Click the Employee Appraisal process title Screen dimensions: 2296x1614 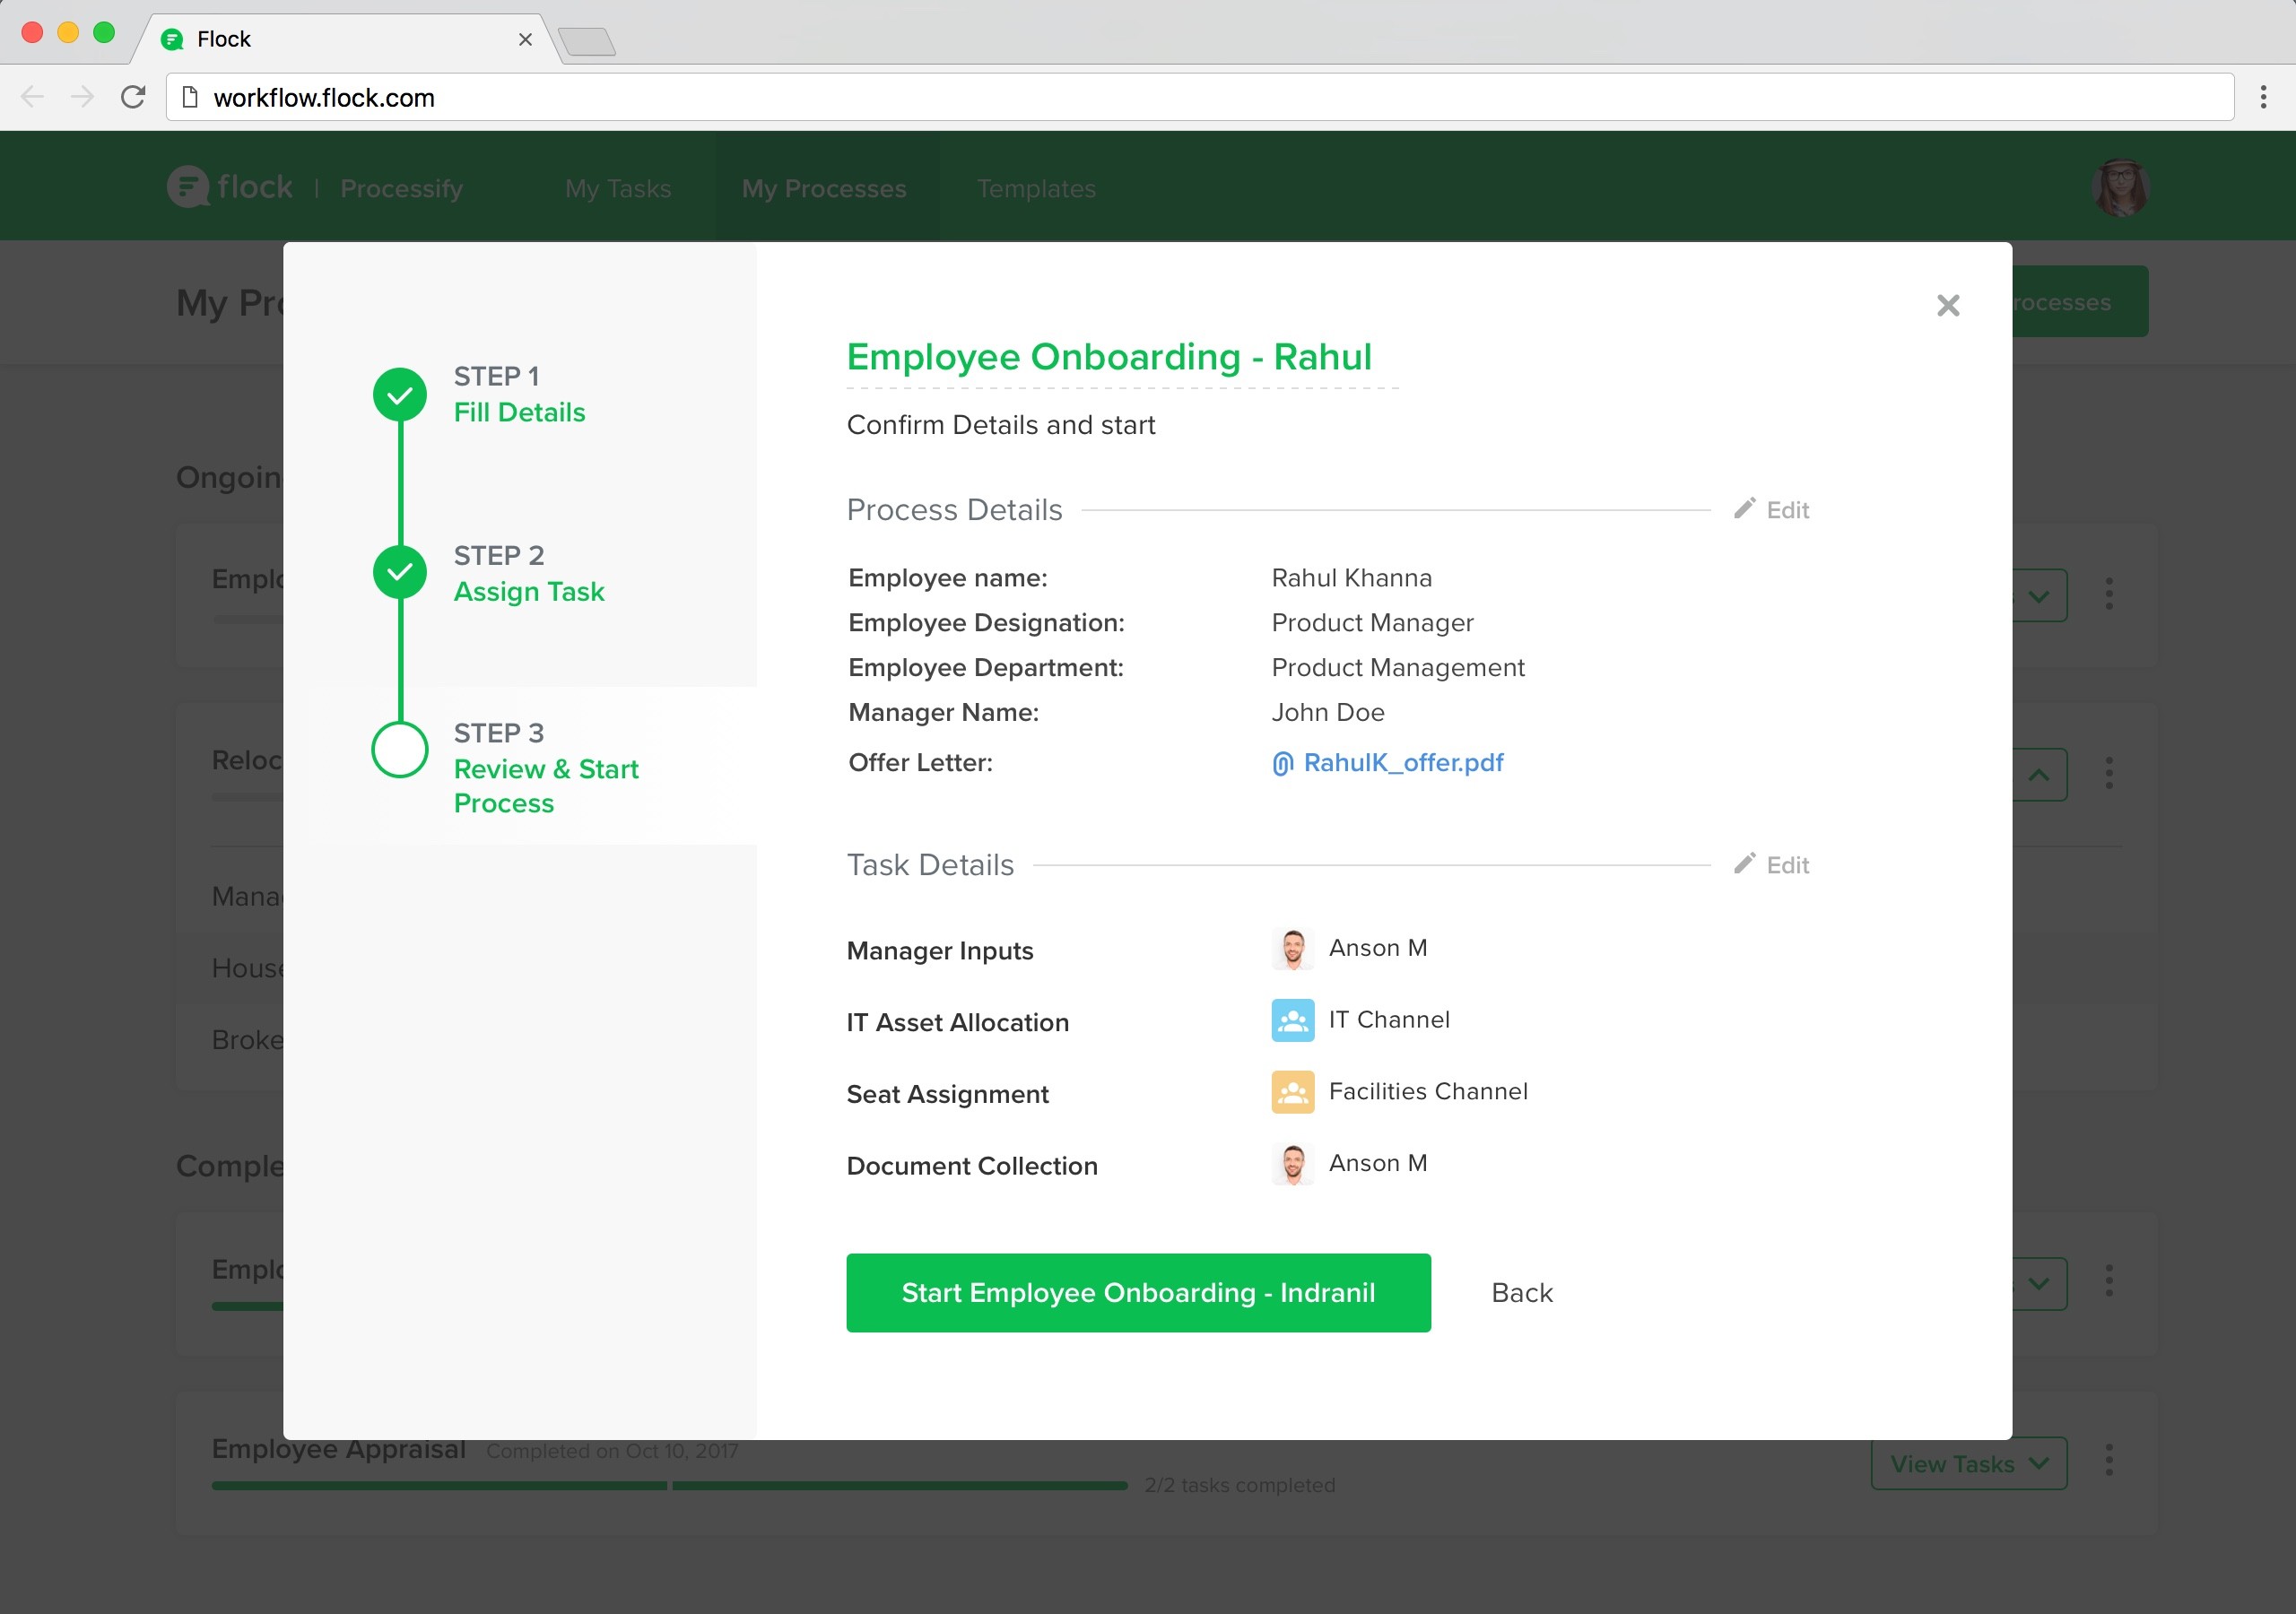(x=339, y=1449)
